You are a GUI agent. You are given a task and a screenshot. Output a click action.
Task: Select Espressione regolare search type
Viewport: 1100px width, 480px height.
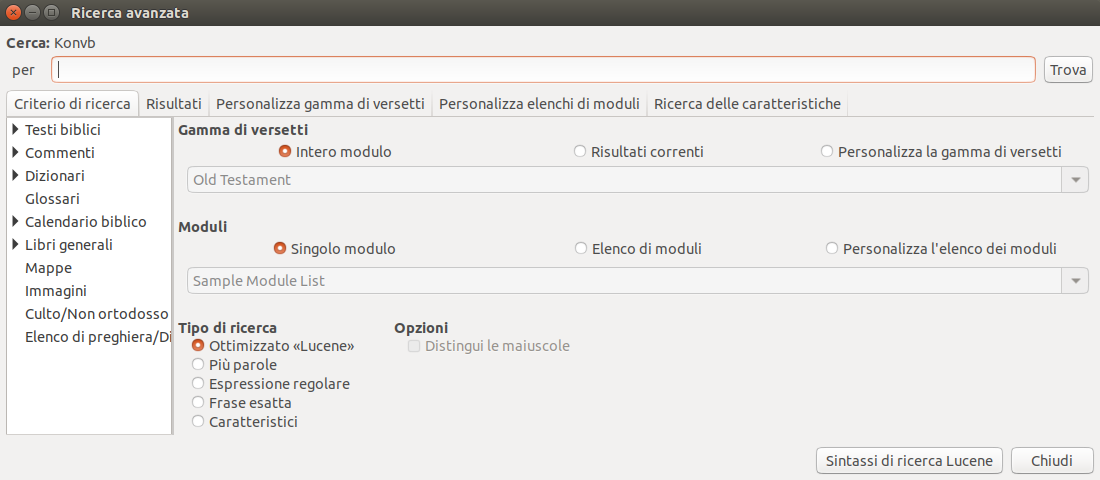198,384
